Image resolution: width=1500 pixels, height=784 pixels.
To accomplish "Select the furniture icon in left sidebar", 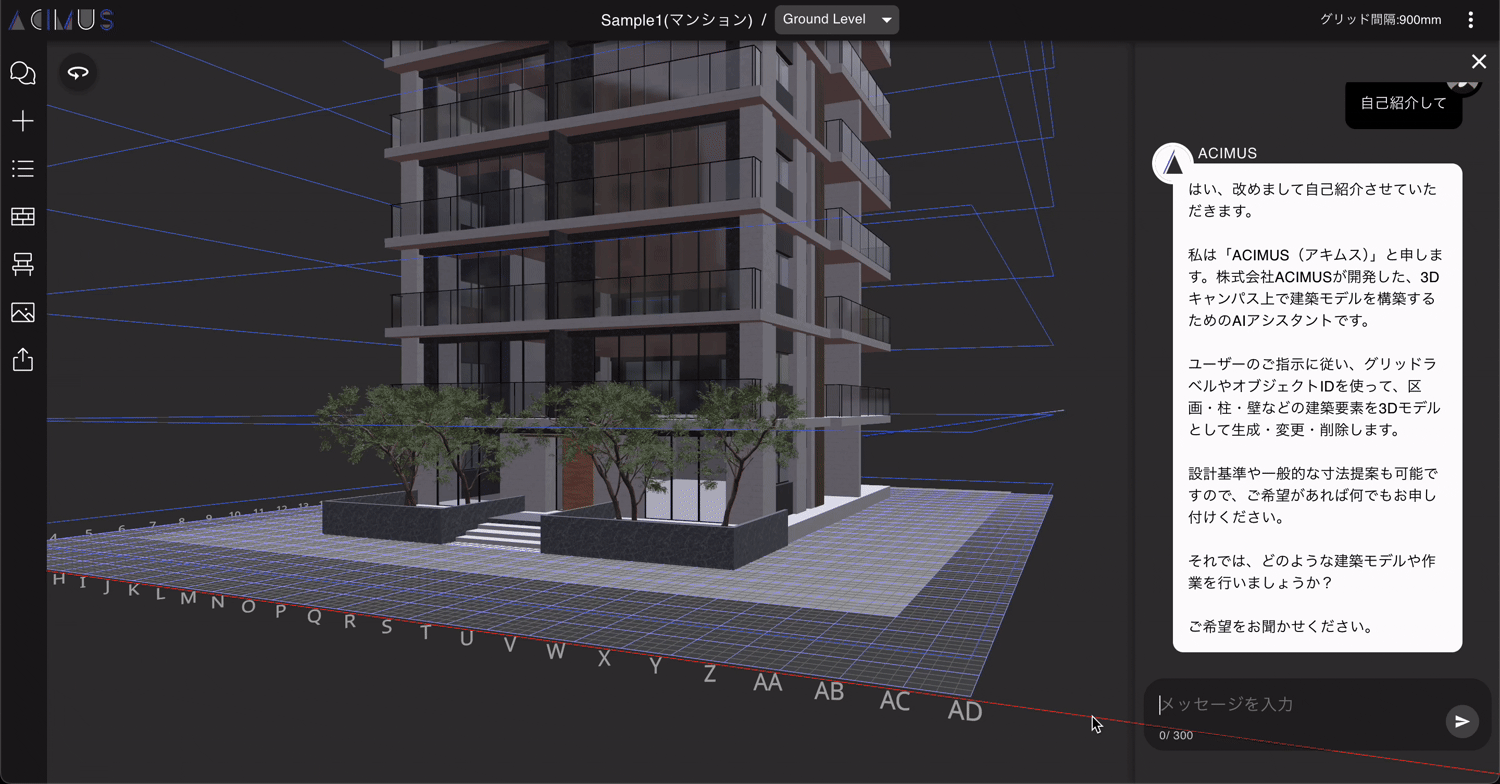I will [x=23, y=264].
